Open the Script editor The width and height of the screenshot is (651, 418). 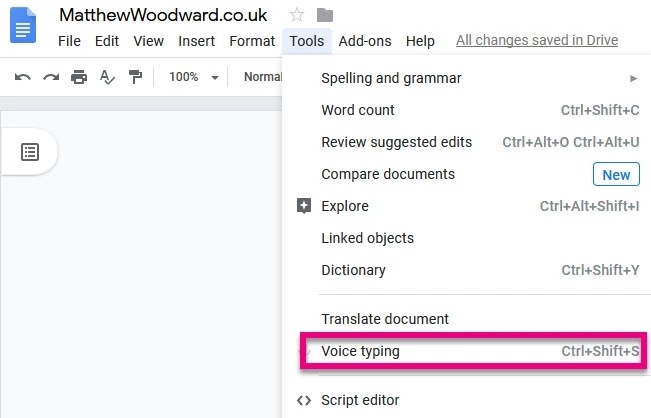tap(466, 400)
